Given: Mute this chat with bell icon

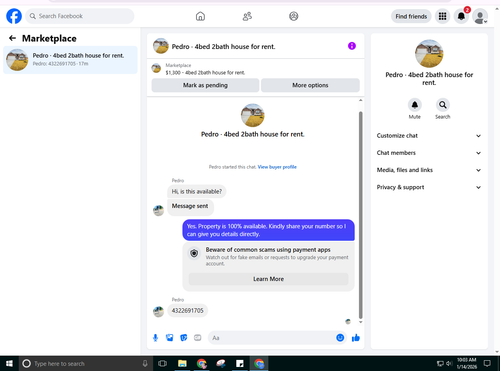Looking at the screenshot, I should click(415, 105).
